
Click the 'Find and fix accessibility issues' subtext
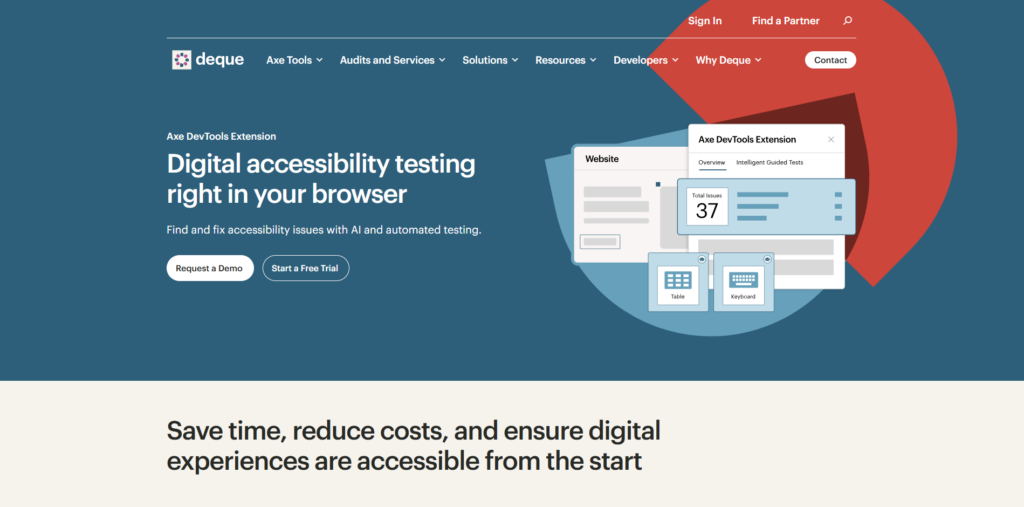click(324, 230)
